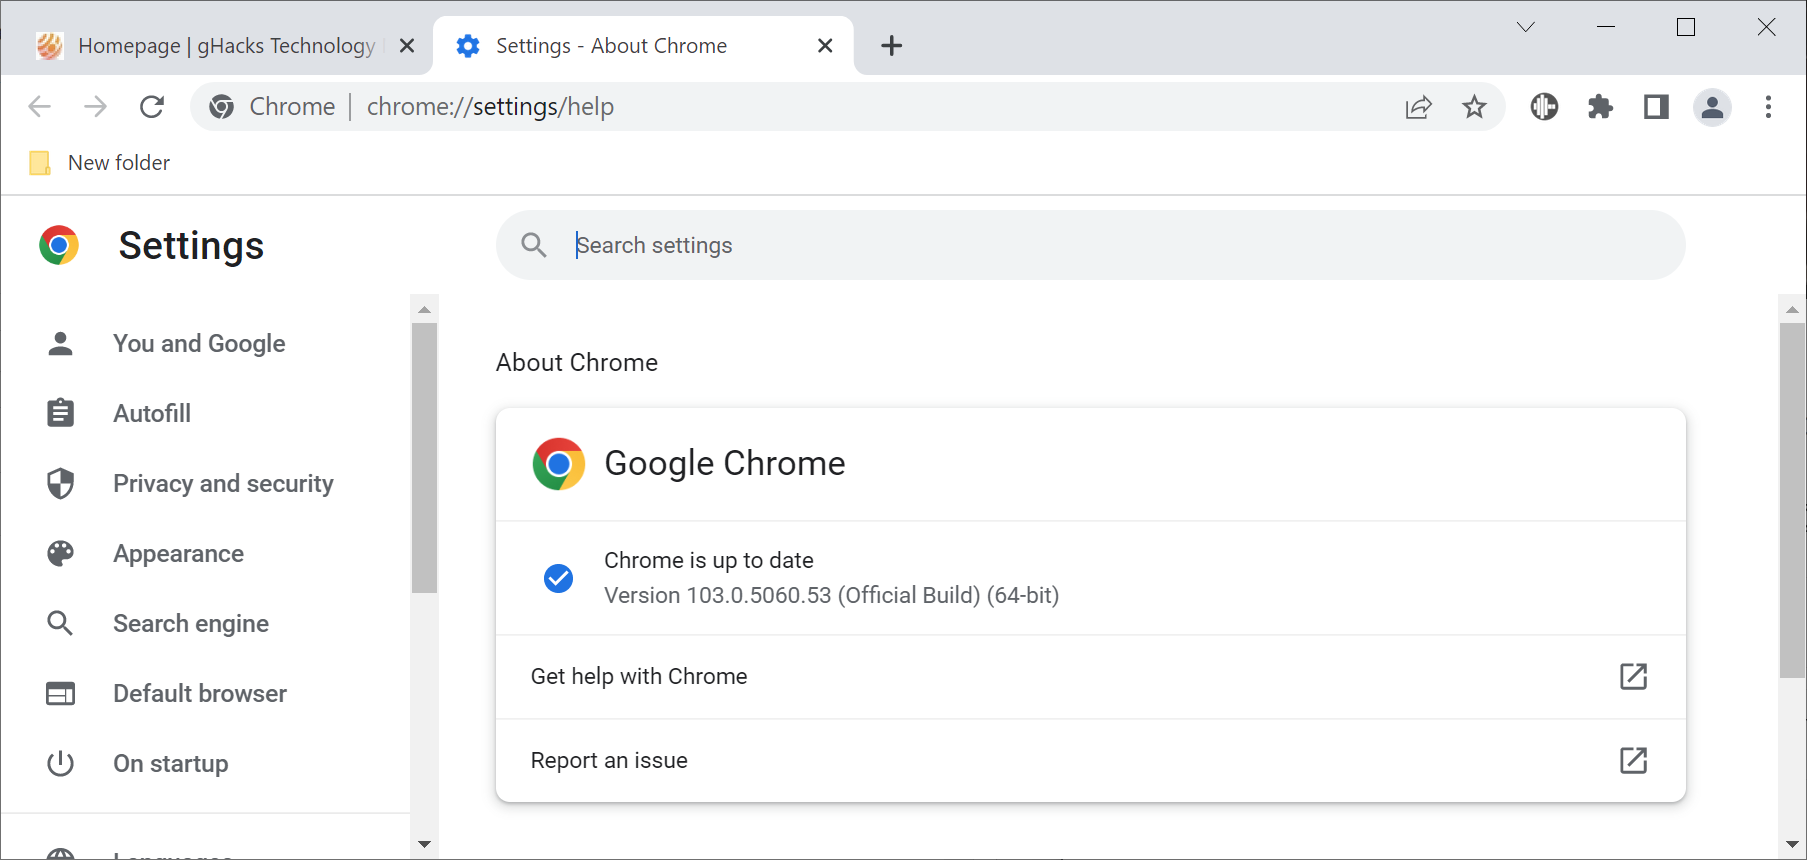Click the Google Chrome logo in About card
This screenshot has width=1807, height=860.
[x=558, y=464]
